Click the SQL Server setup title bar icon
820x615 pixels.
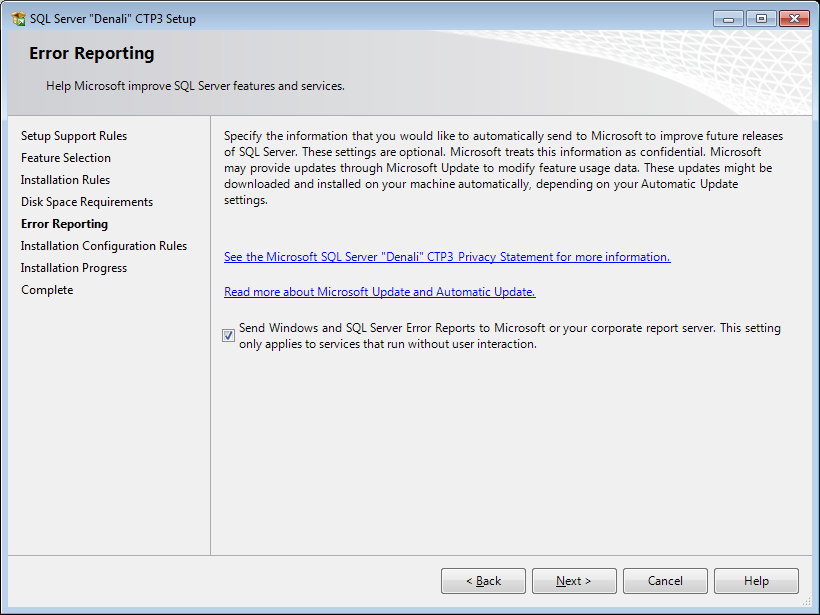[18, 19]
